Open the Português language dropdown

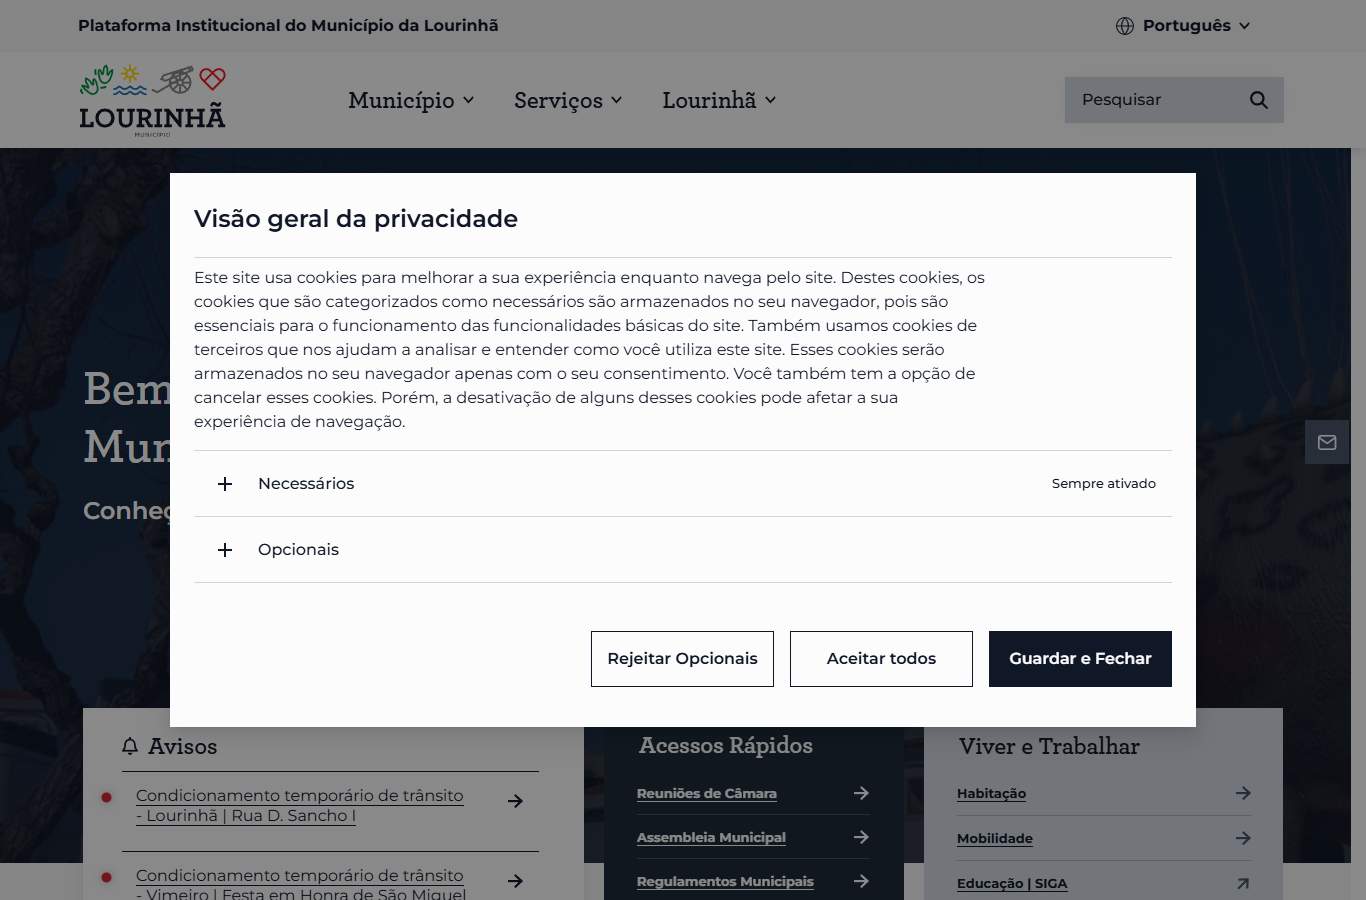1184,26
